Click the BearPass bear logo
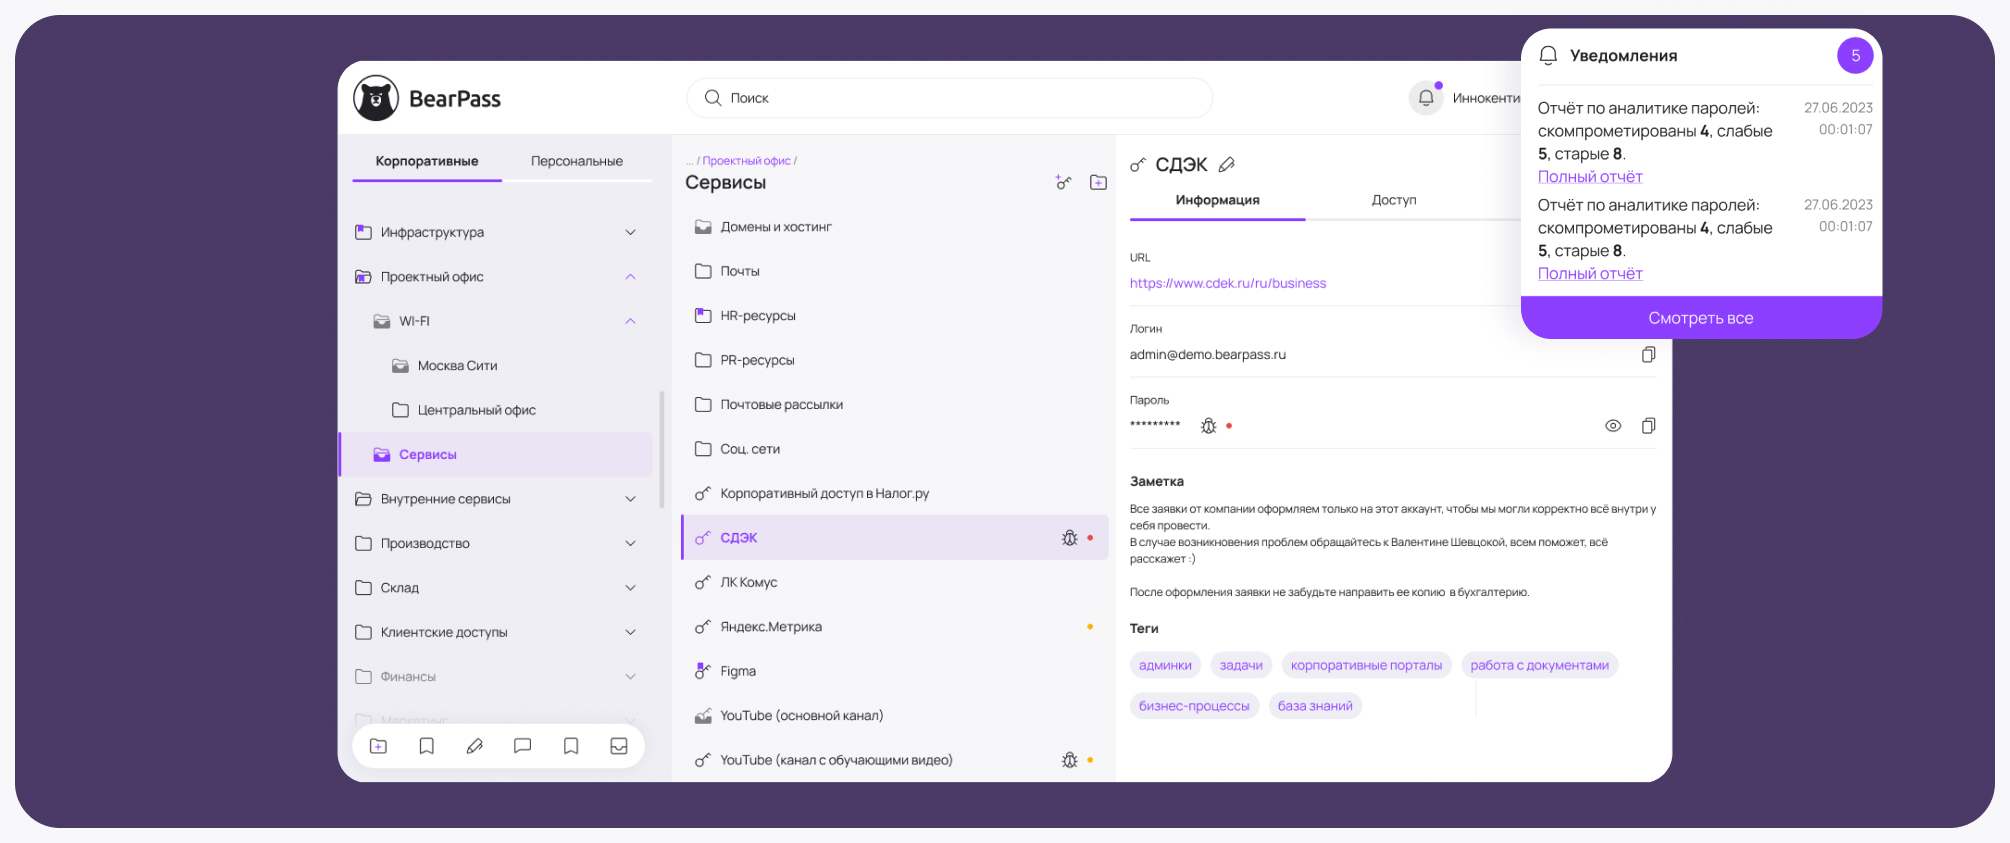 click(x=376, y=98)
